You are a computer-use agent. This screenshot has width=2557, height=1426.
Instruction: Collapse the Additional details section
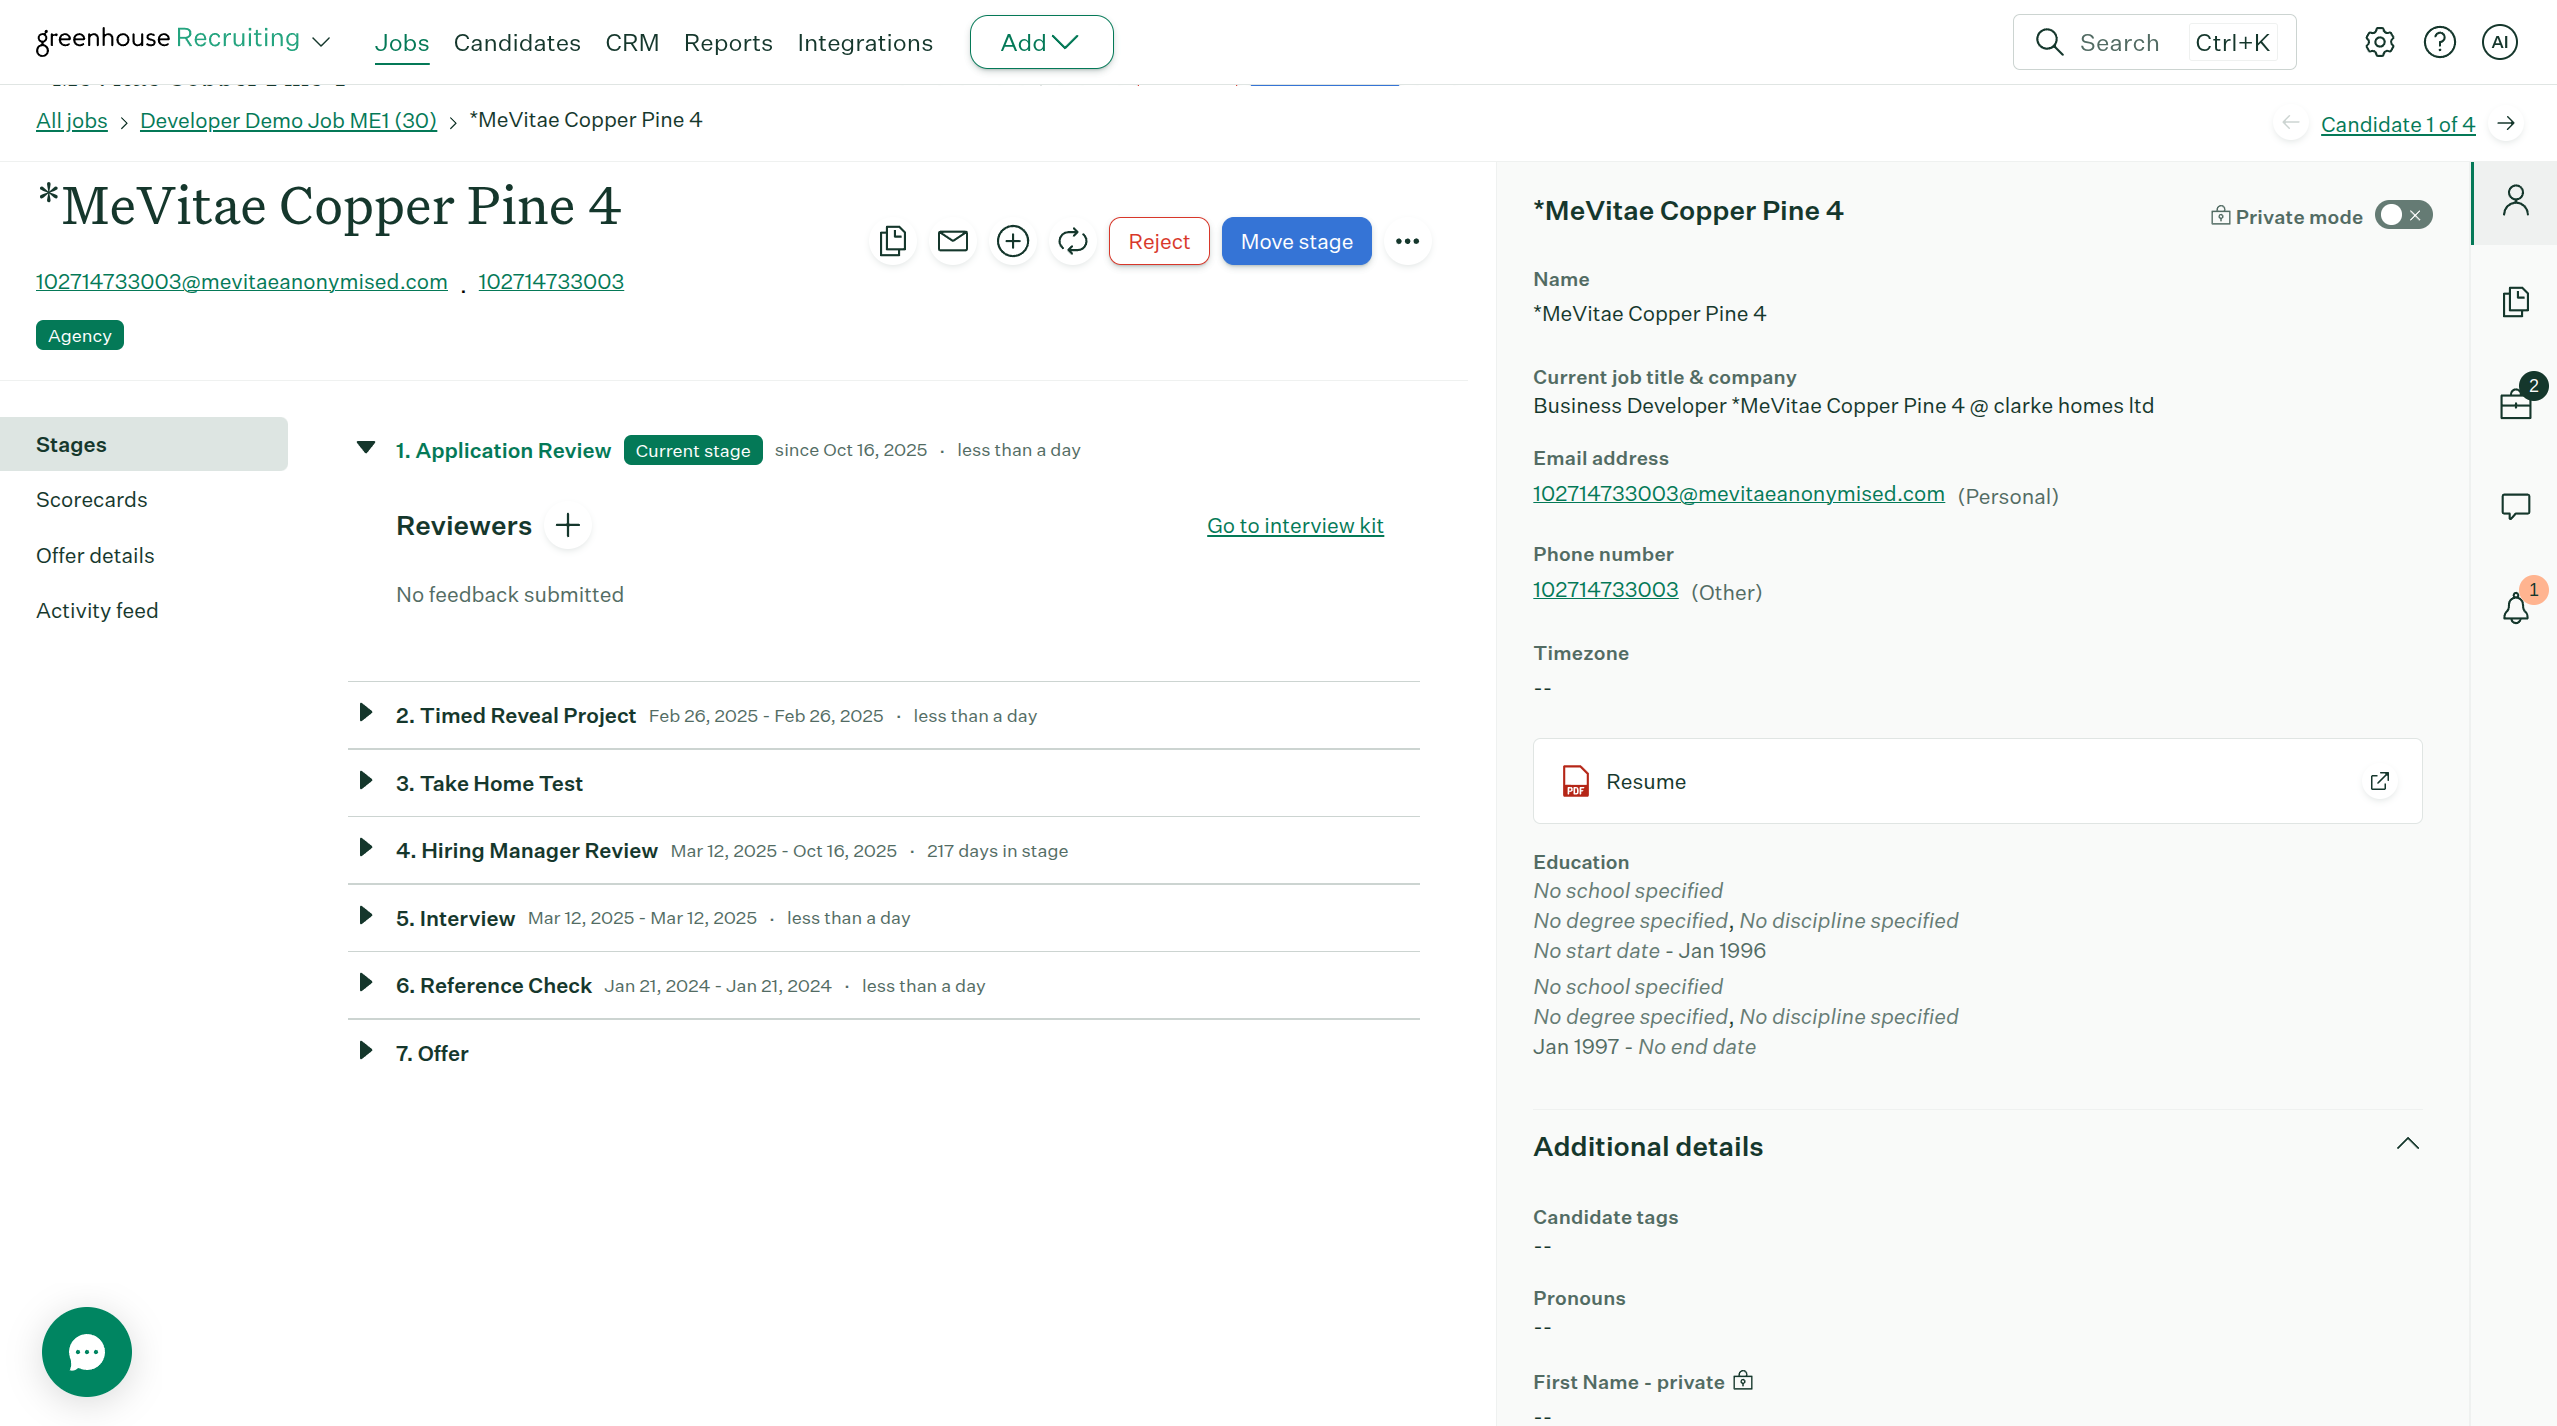2407,1144
